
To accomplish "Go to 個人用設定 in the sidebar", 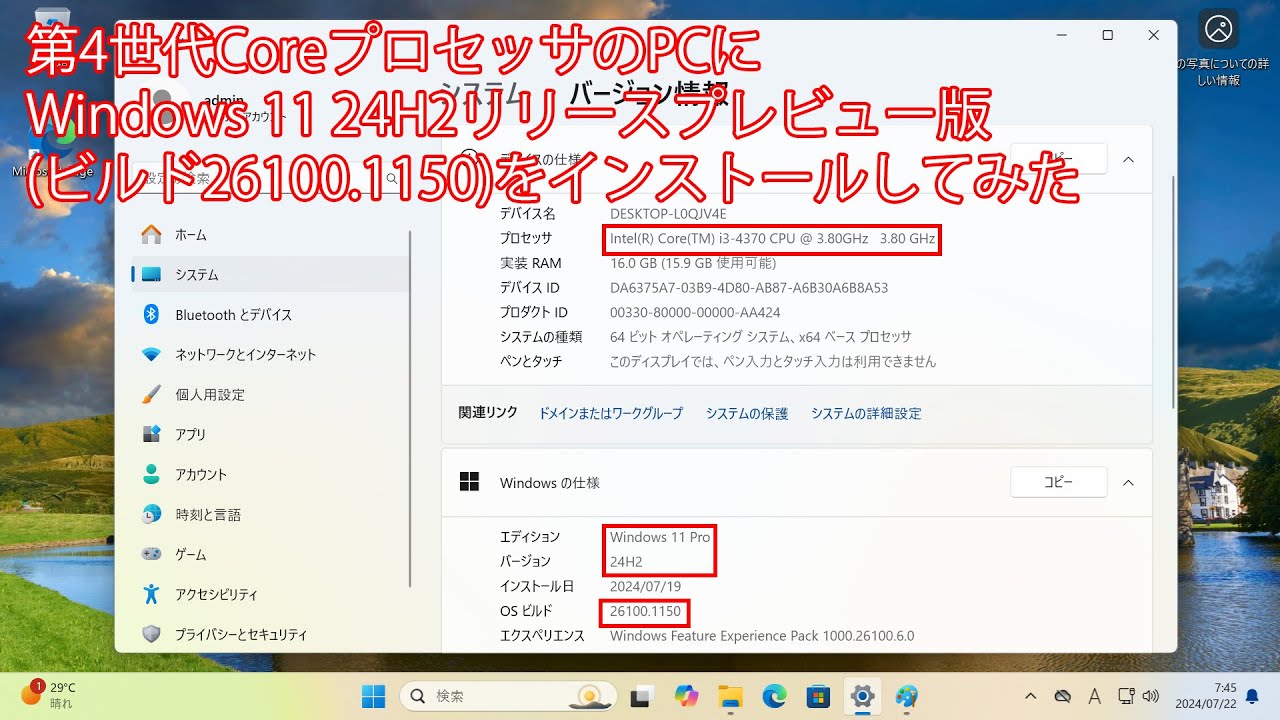I will pyautogui.click(x=209, y=395).
